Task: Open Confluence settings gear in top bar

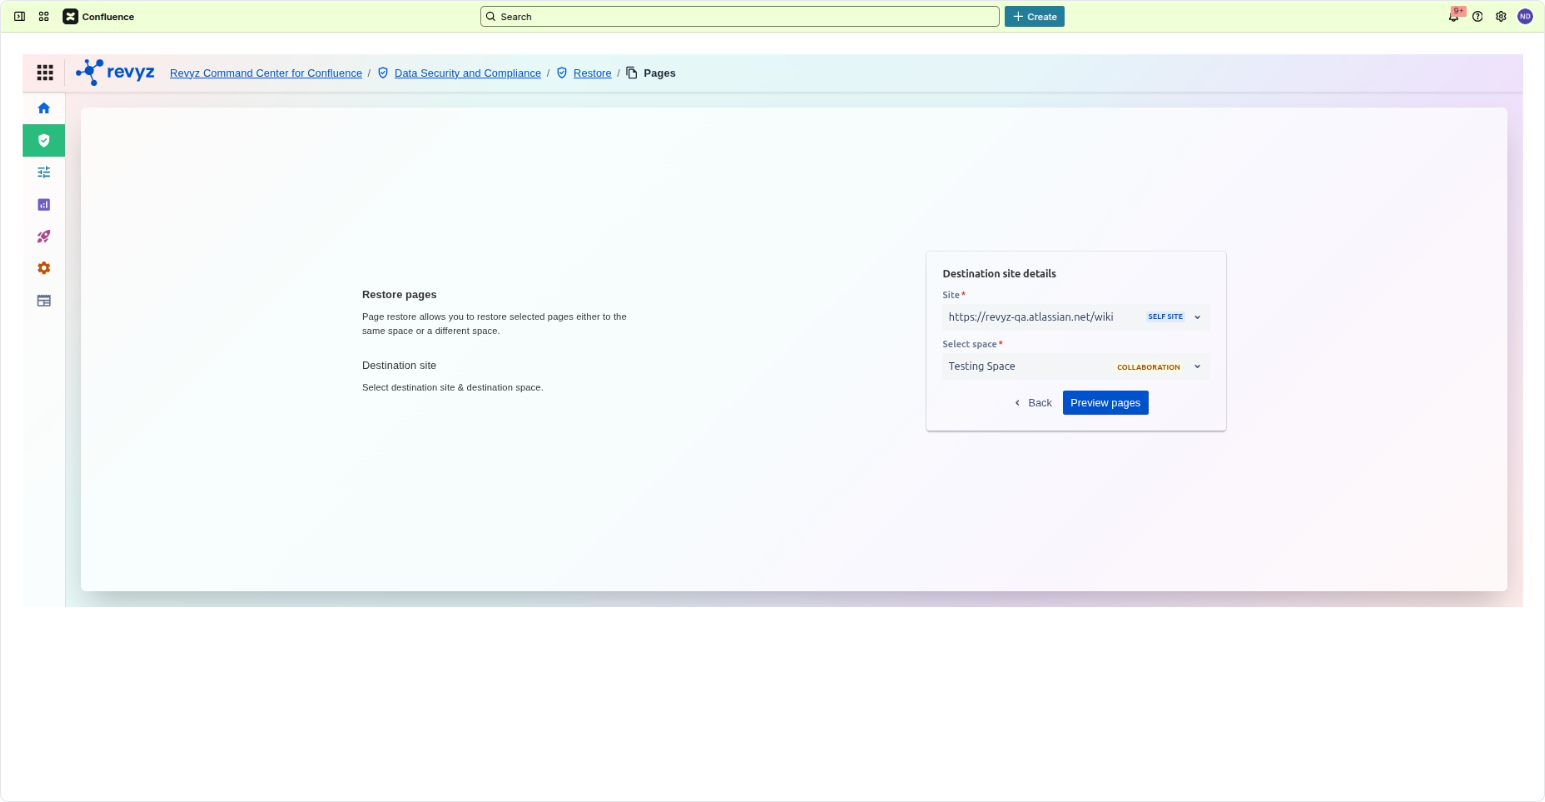Action: click(1501, 17)
